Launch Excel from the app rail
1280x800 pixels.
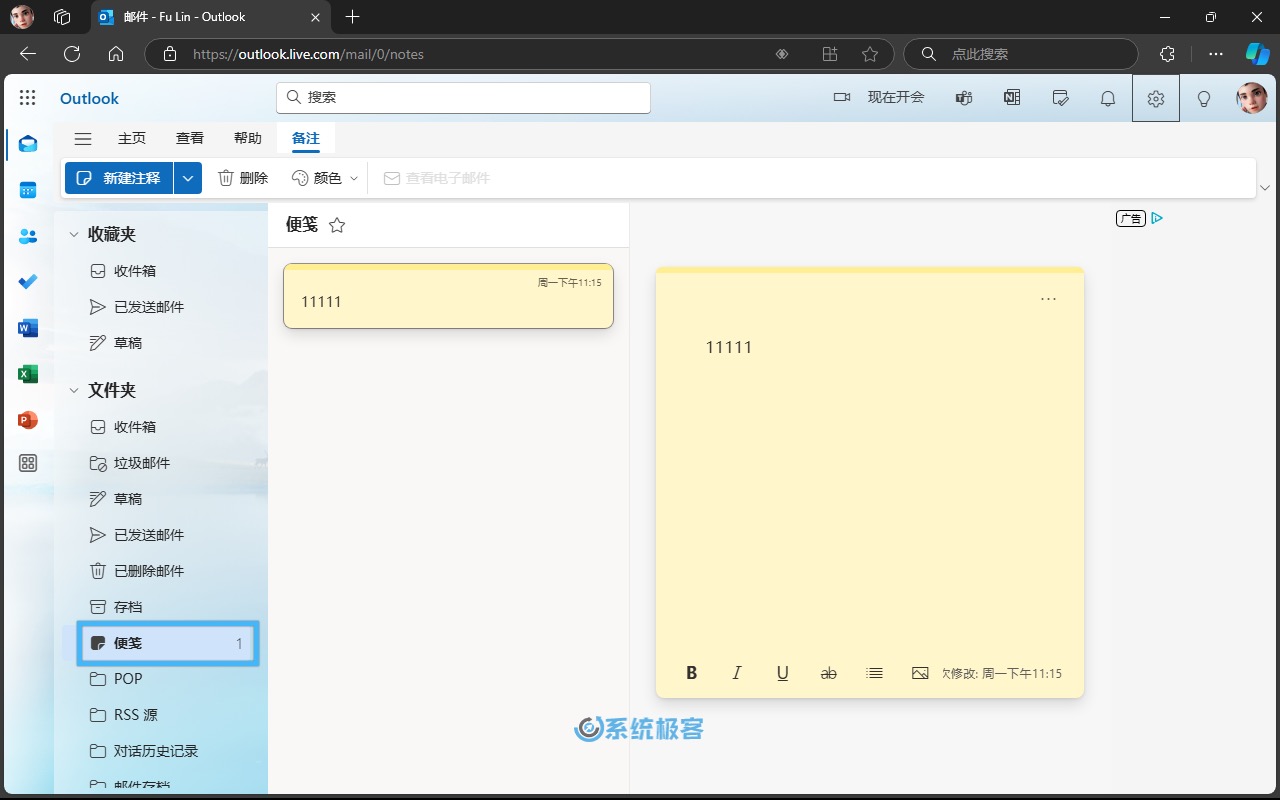(x=28, y=374)
